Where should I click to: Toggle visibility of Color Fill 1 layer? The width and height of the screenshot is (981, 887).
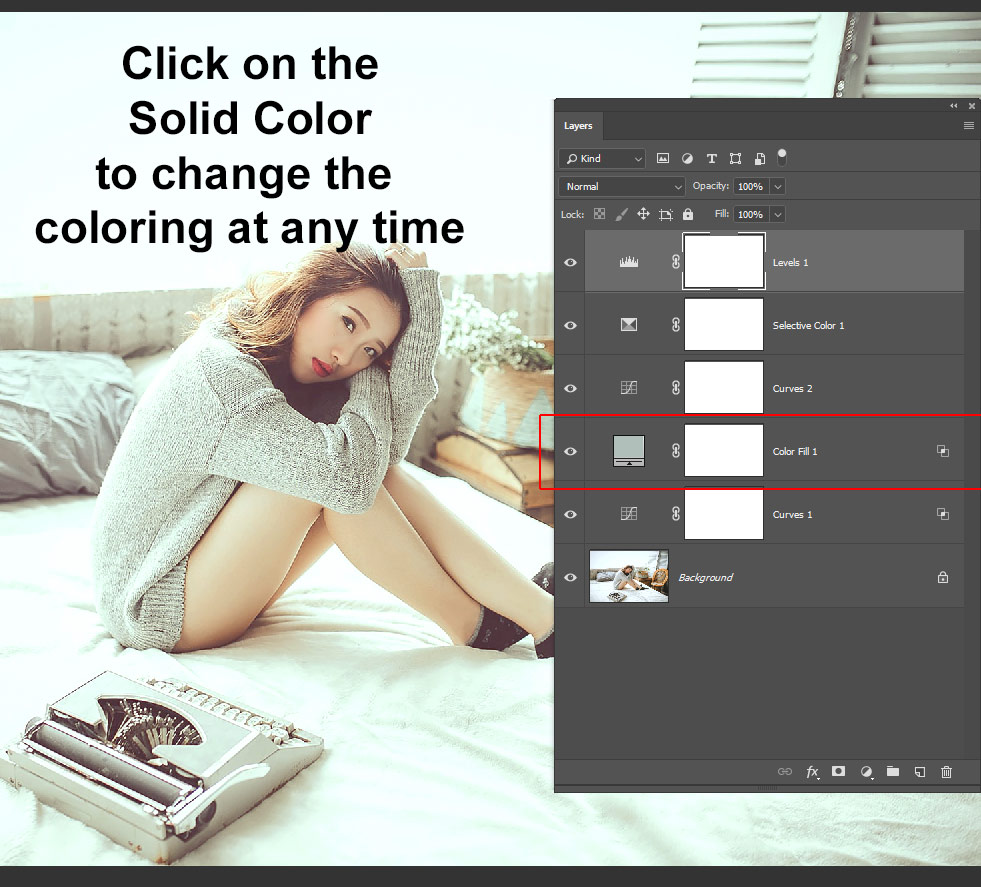pyautogui.click(x=570, y=451)
